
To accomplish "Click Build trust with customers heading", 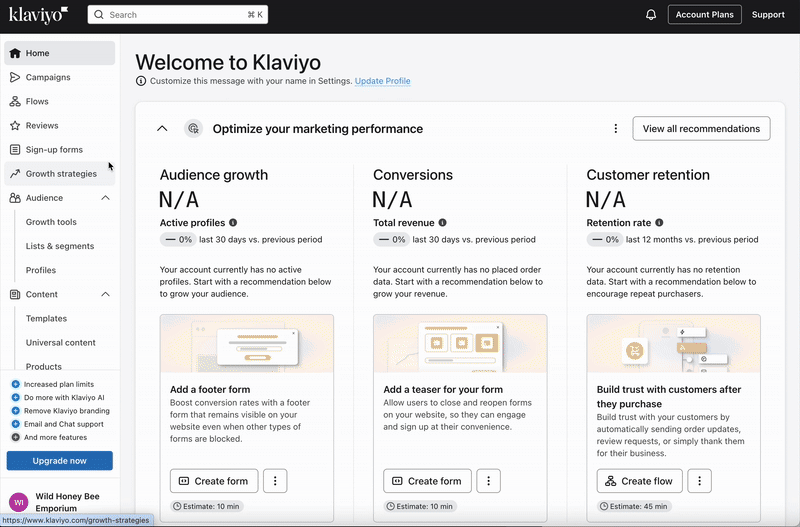I will pos(669,396).
